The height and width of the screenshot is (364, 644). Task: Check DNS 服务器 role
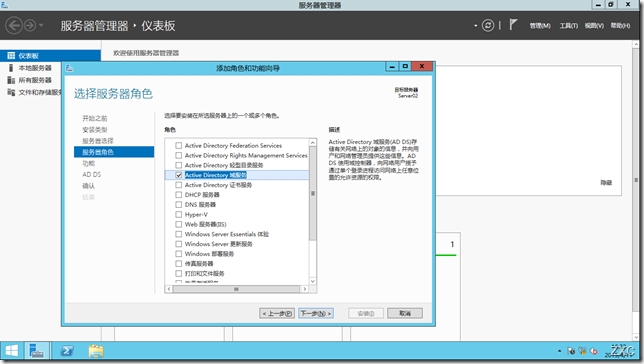point(178,205)
